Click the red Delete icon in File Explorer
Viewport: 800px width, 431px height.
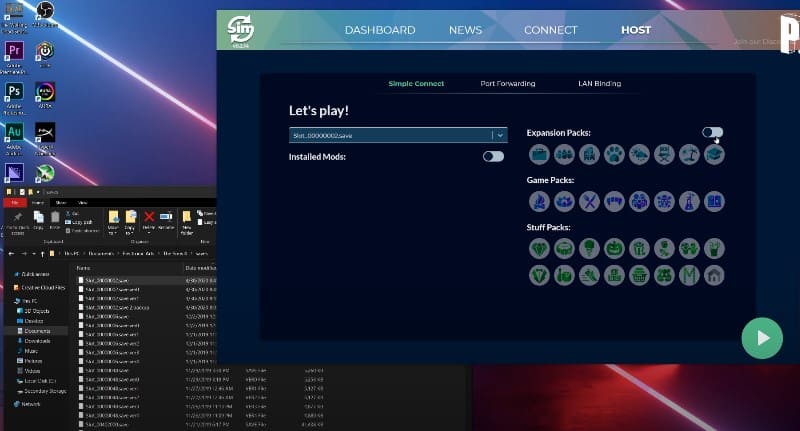(x=149, y=216)
